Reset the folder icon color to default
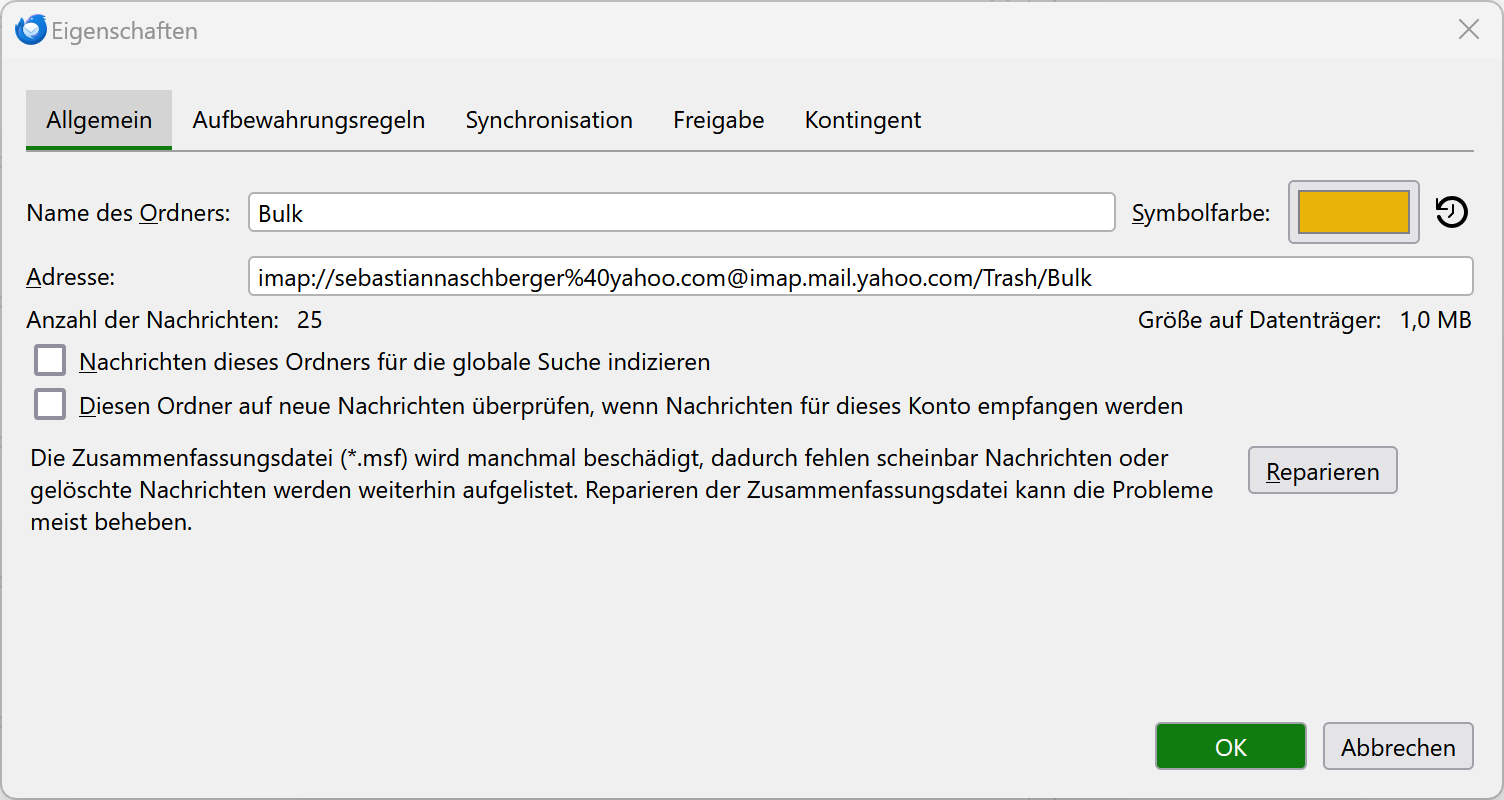 click(x=1451, y=212)
